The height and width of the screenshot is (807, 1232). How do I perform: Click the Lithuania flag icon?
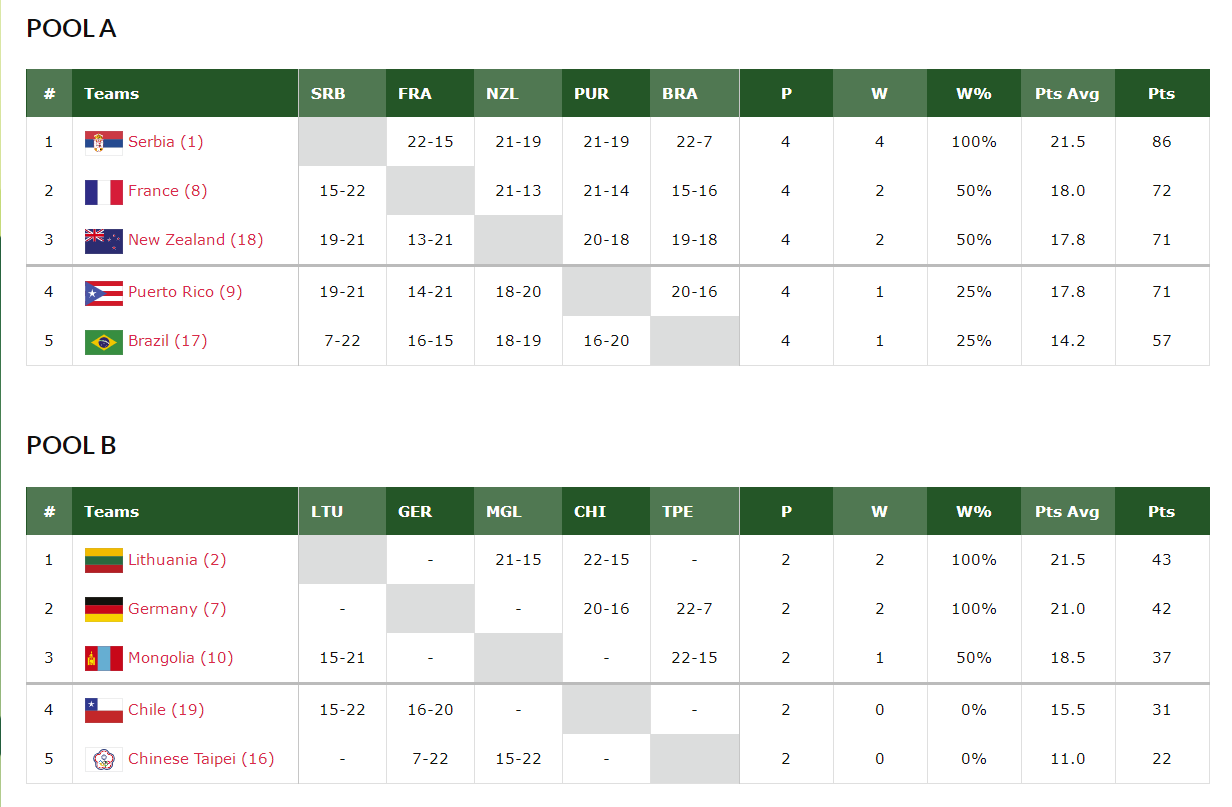(x=104, y=560)
